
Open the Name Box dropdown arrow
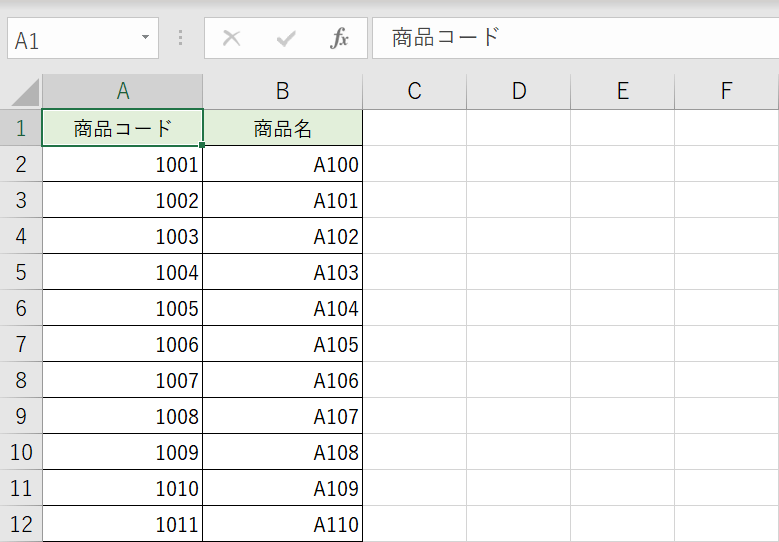[x=146, y=38]
